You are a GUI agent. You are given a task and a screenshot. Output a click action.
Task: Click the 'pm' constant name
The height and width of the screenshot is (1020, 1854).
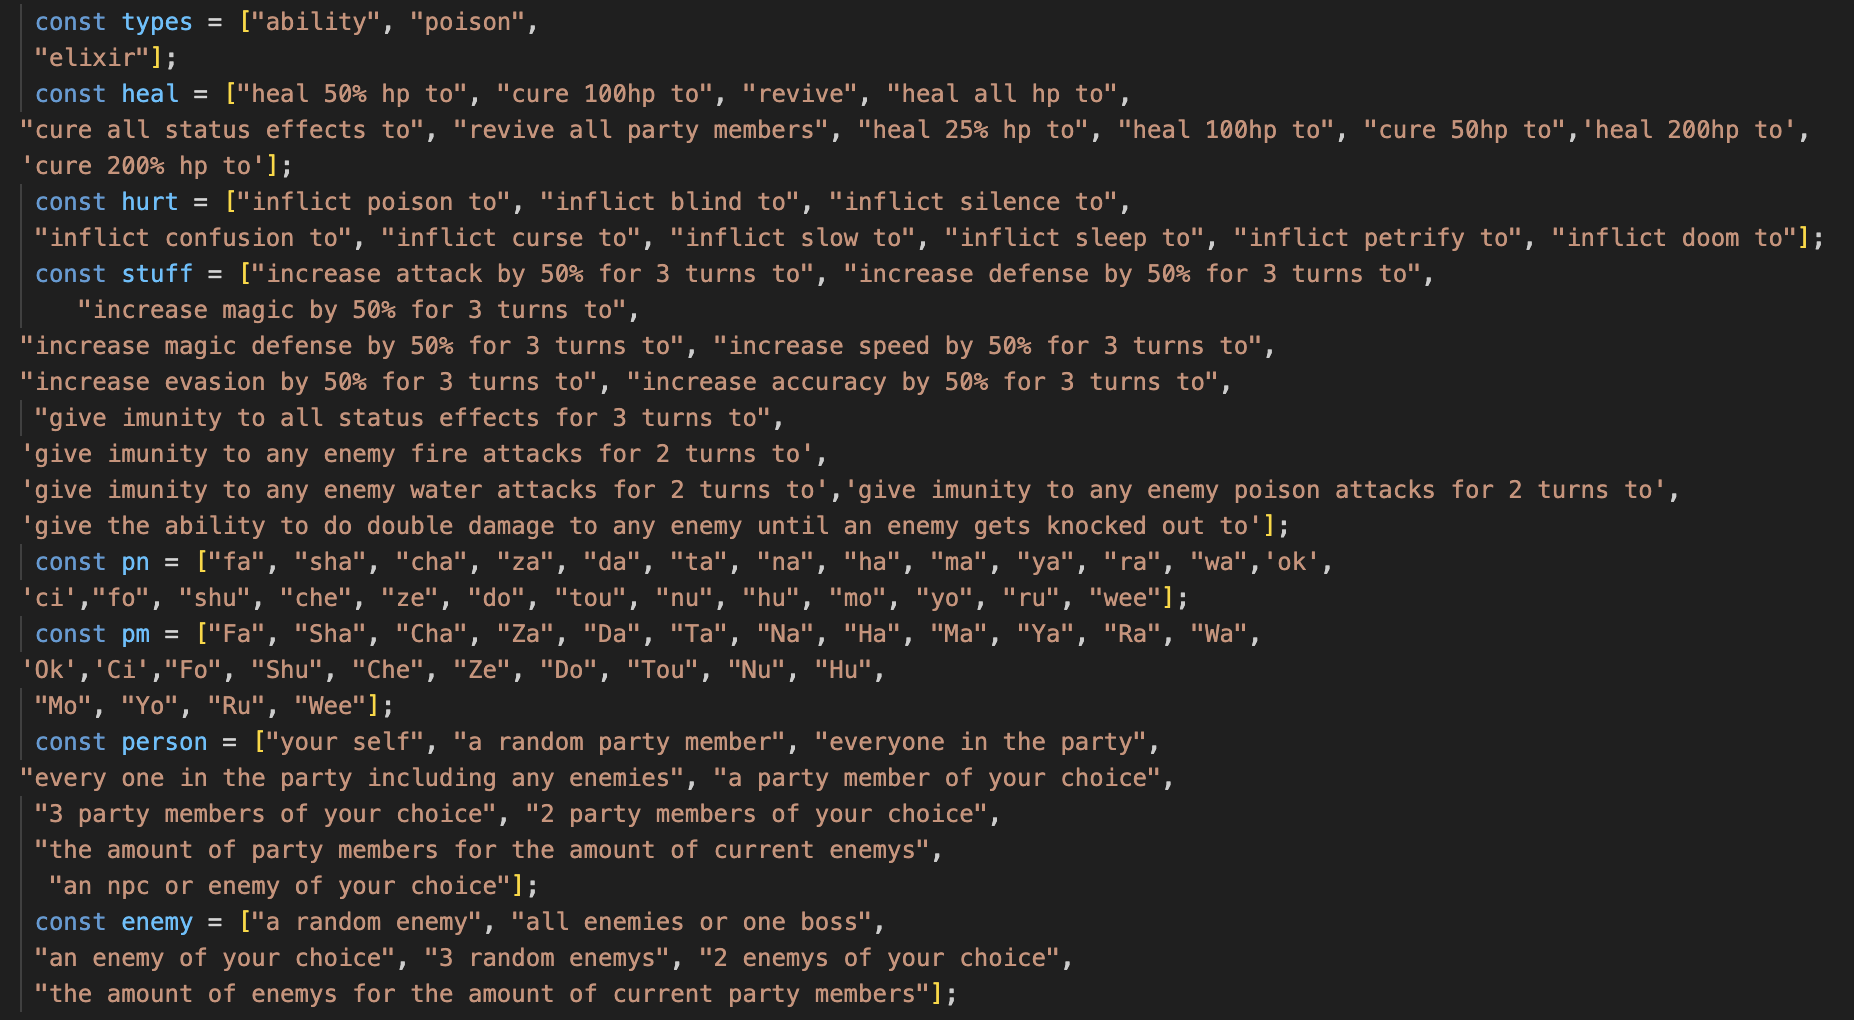click(135, 634)
